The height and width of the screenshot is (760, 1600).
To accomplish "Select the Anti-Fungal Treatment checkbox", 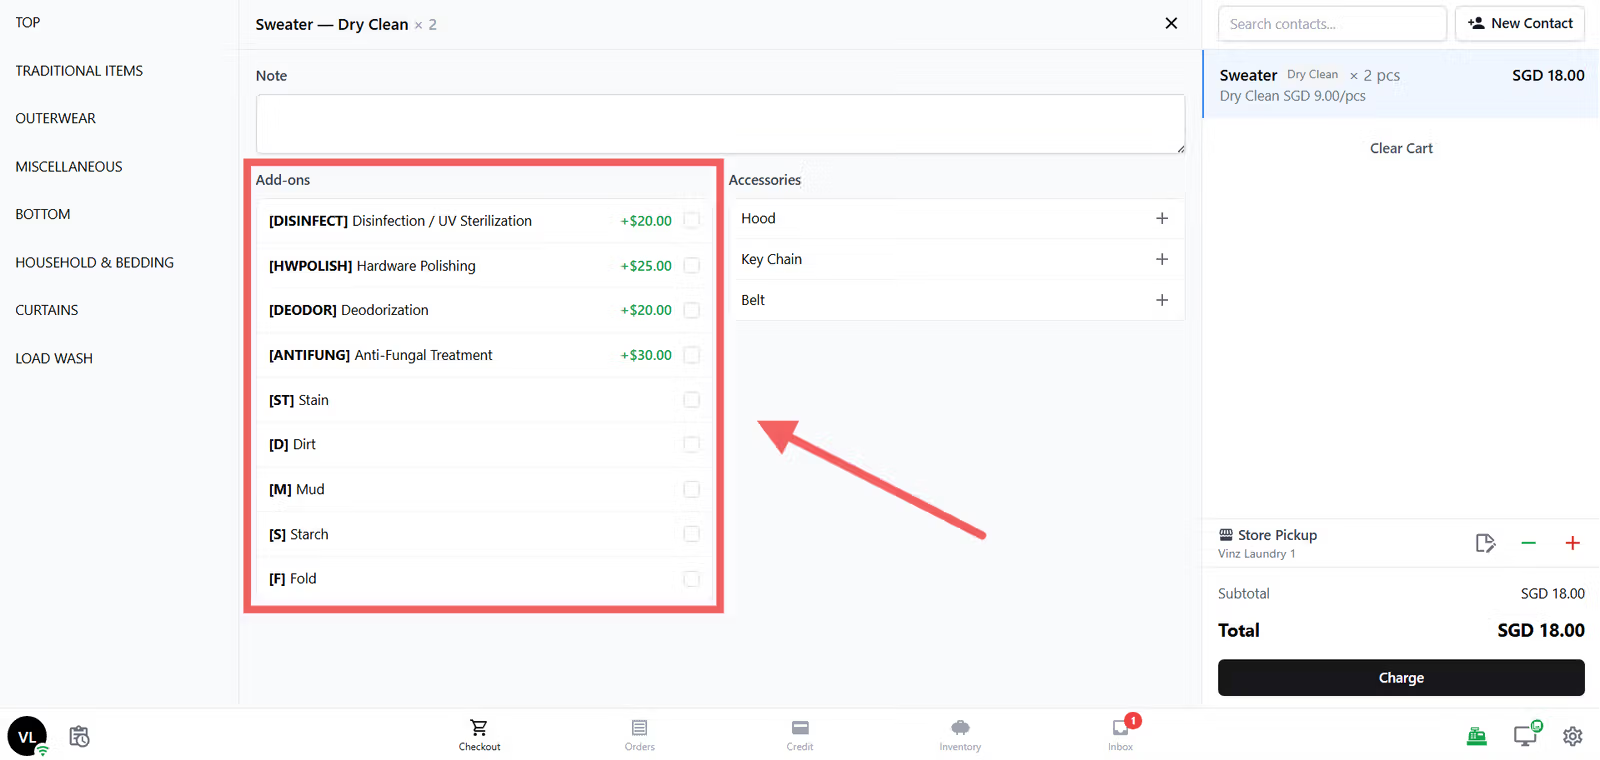I will pos(691,355).
